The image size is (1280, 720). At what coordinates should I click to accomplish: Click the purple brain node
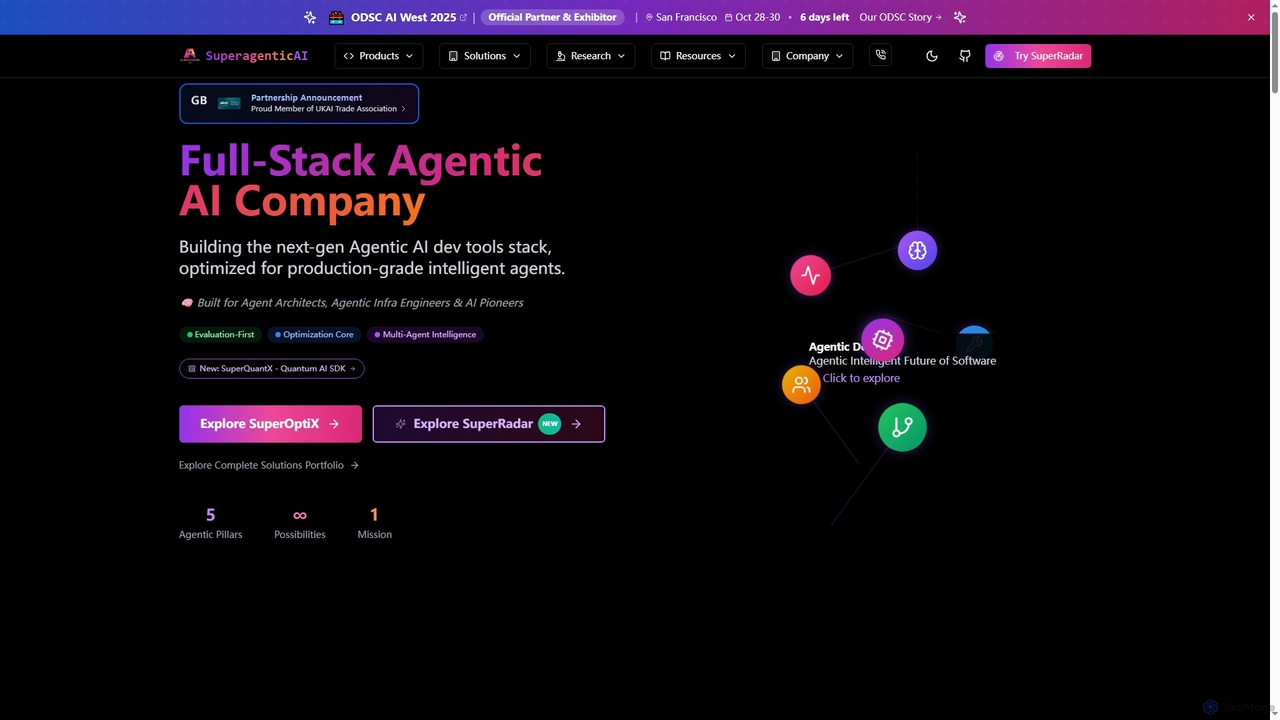tap(917, 250)
